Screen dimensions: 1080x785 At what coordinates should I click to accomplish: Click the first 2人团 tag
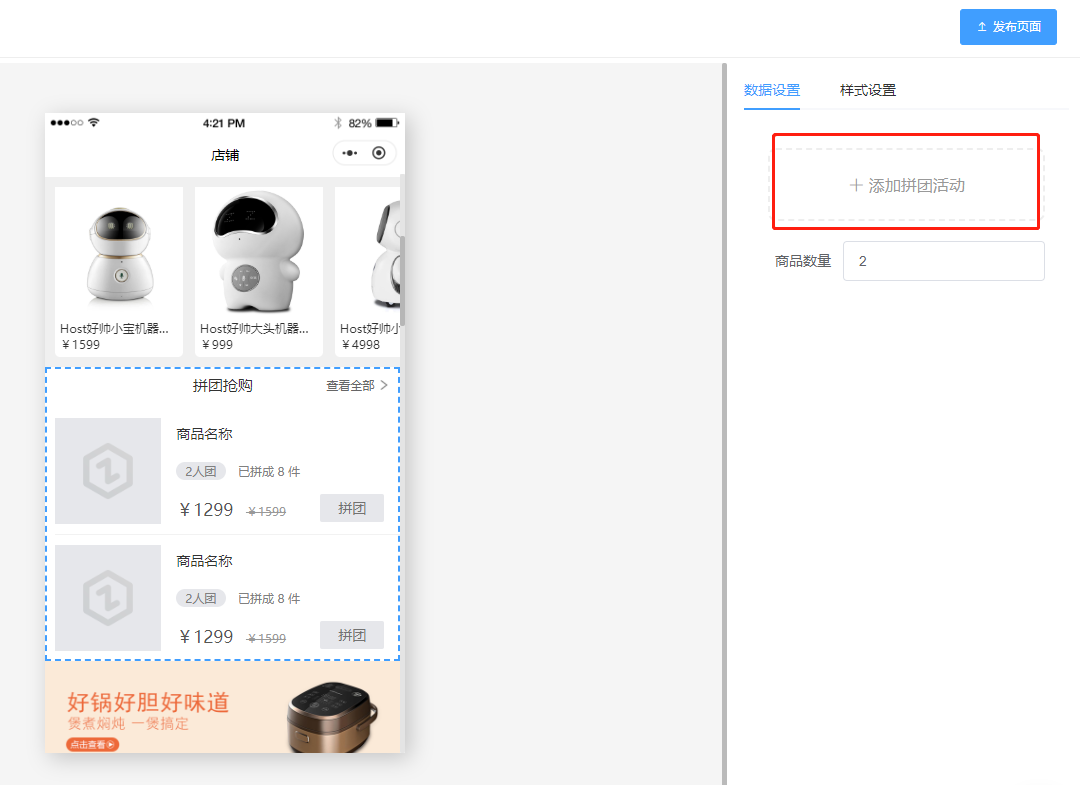tap(200, 471)
